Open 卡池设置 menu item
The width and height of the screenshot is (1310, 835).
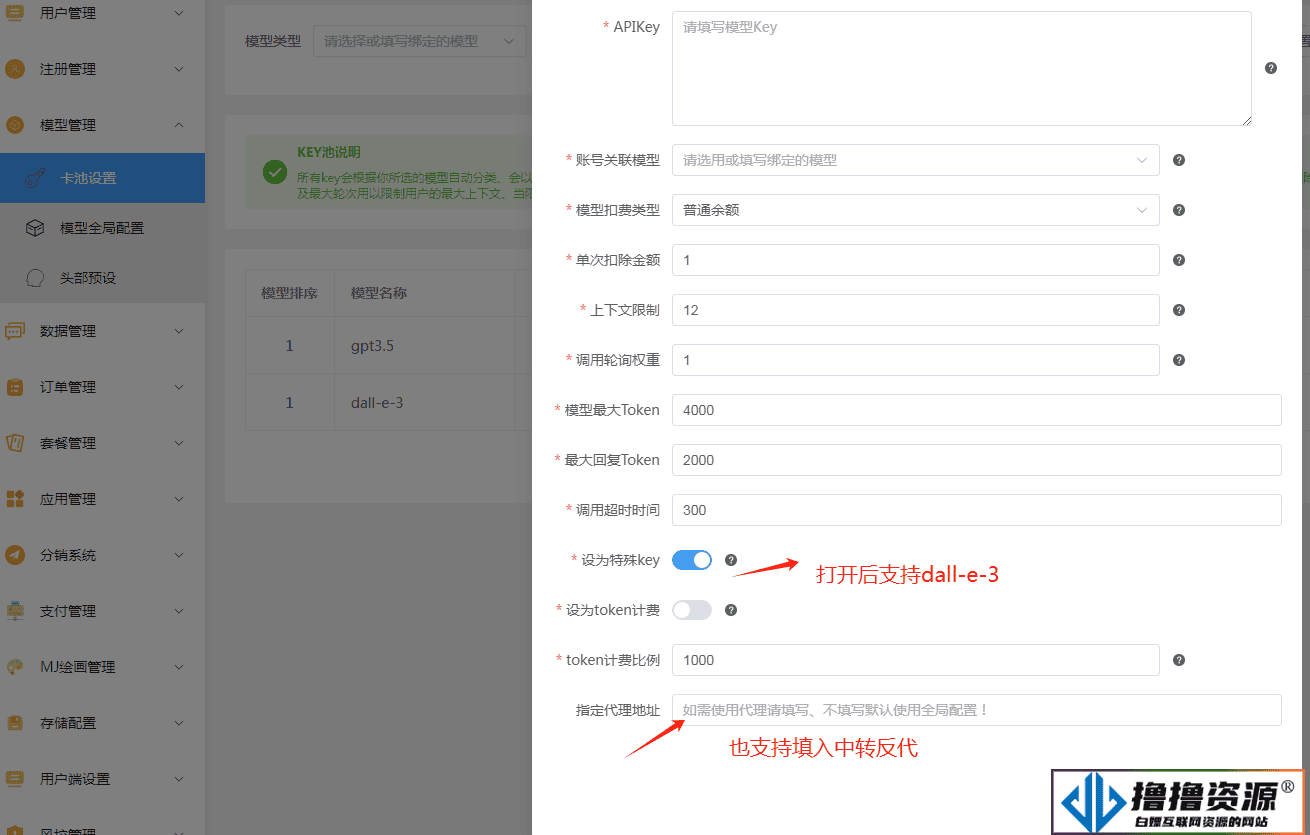[102, 178]
